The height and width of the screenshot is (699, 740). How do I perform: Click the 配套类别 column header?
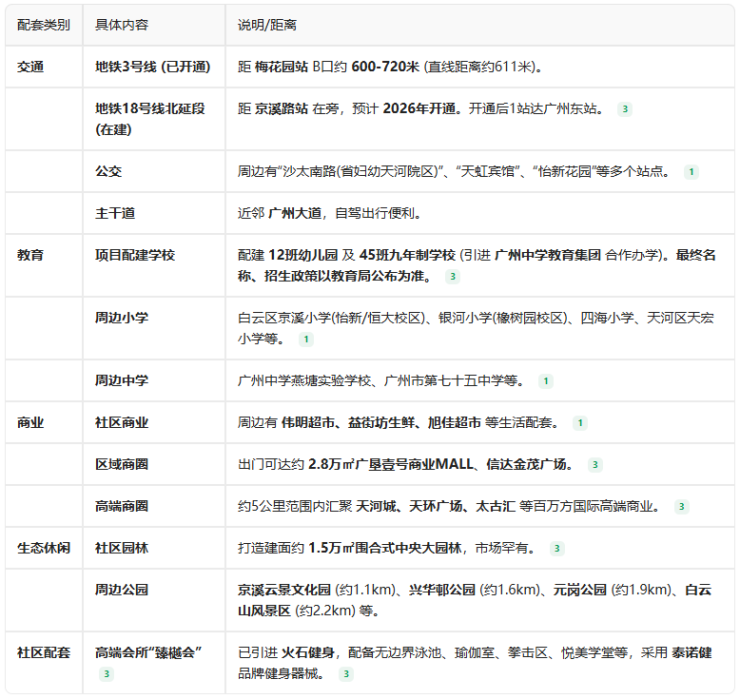44,24
